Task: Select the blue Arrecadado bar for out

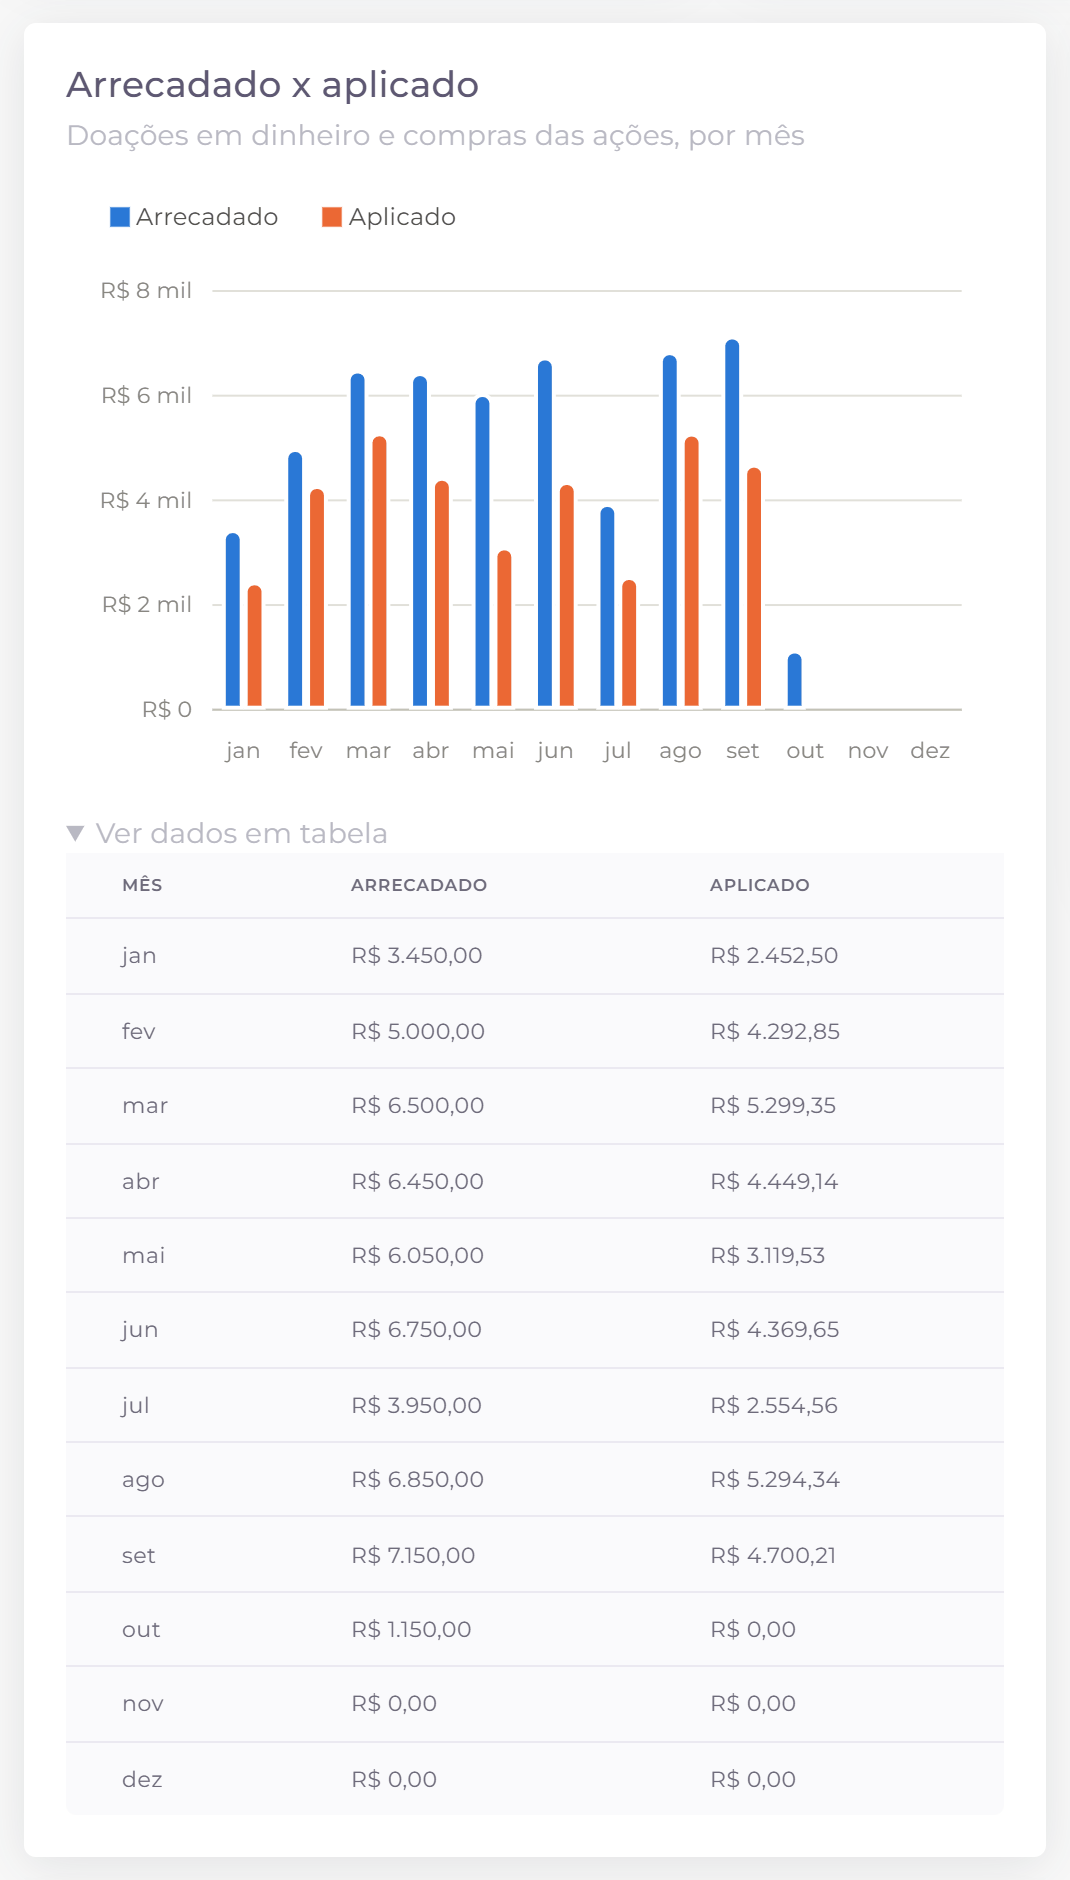Action: click(x=795, y=680)
